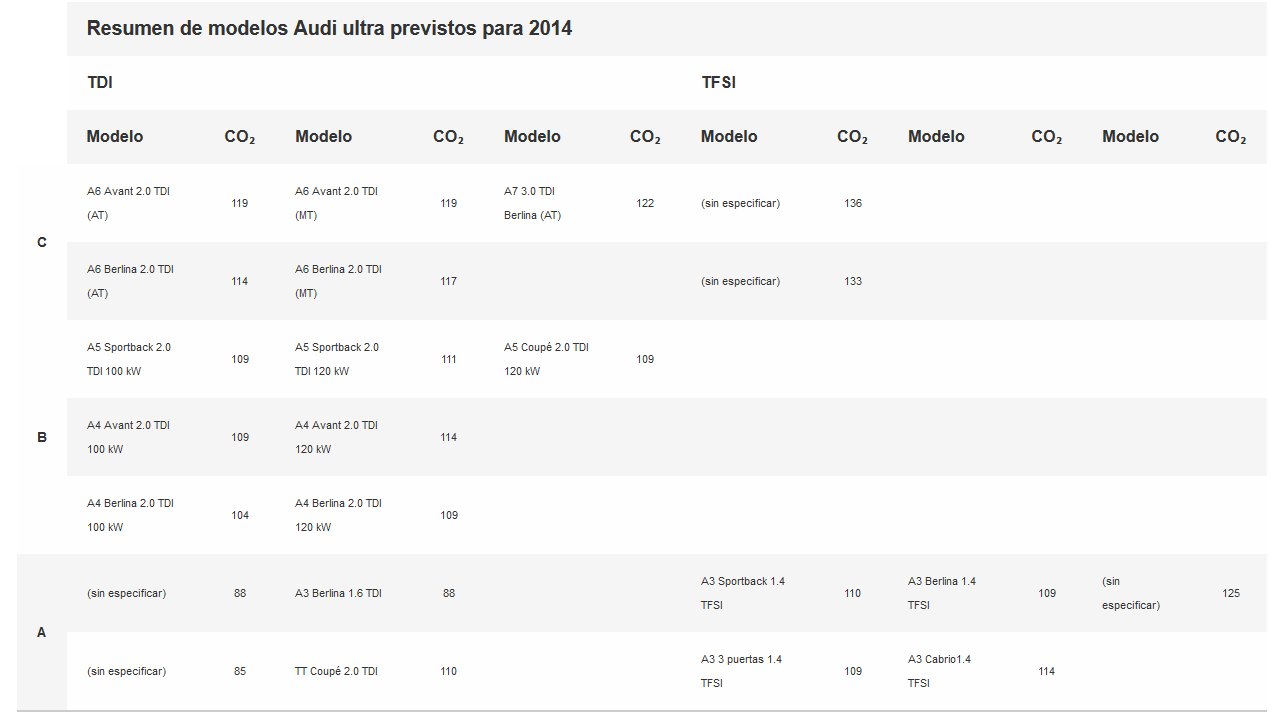
Task: Click the A3 Berlina 1.4 TFSI cell
Action: click(x=942, y=593)
